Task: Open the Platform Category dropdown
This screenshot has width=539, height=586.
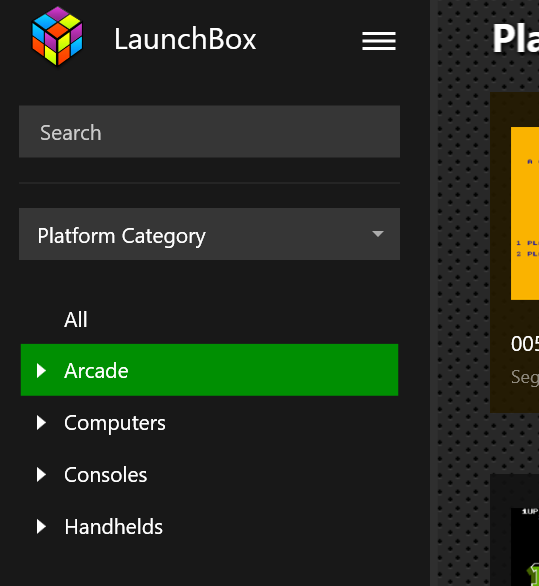Action: pyautogui.click(x=209, y=234)
